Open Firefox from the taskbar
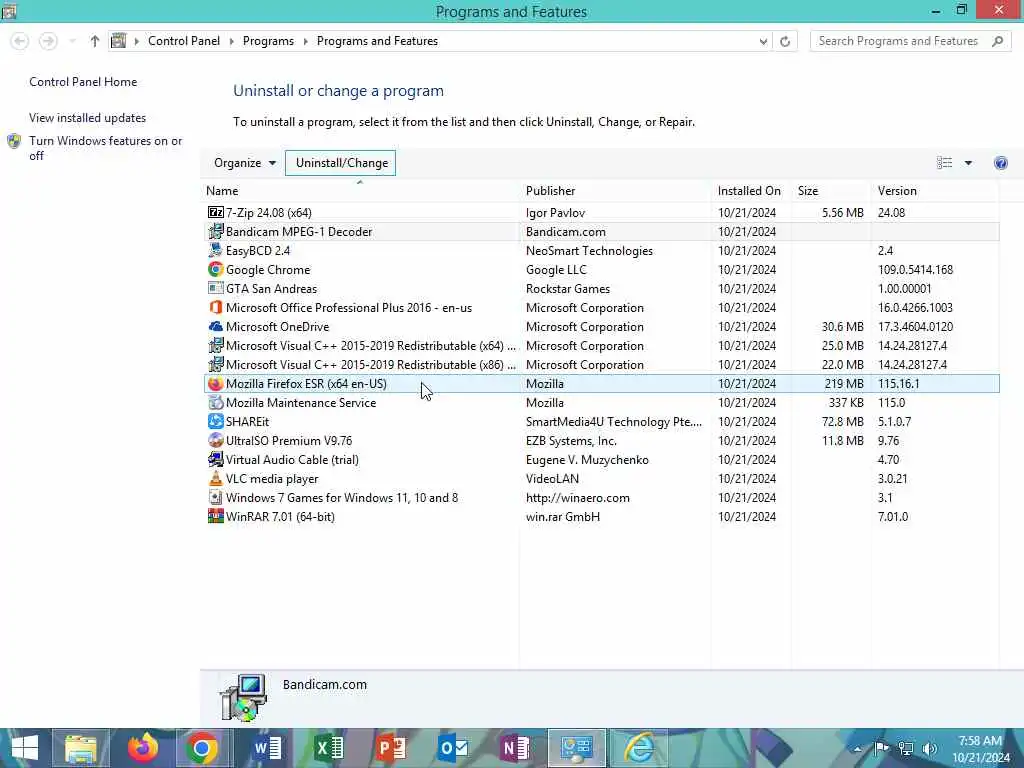This screenshot has height=768, width=1024. click(x=142, y=748)
